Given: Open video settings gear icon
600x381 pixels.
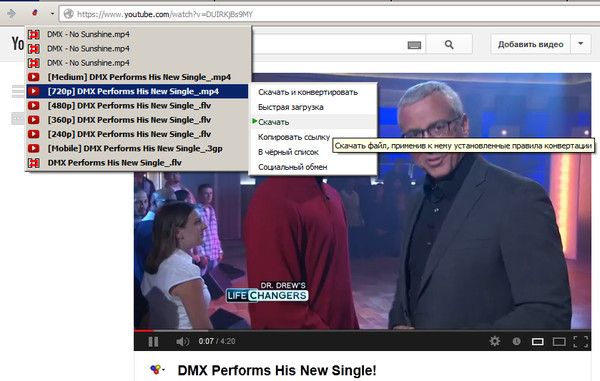Looking at the screenshot, I should (495, 341).
